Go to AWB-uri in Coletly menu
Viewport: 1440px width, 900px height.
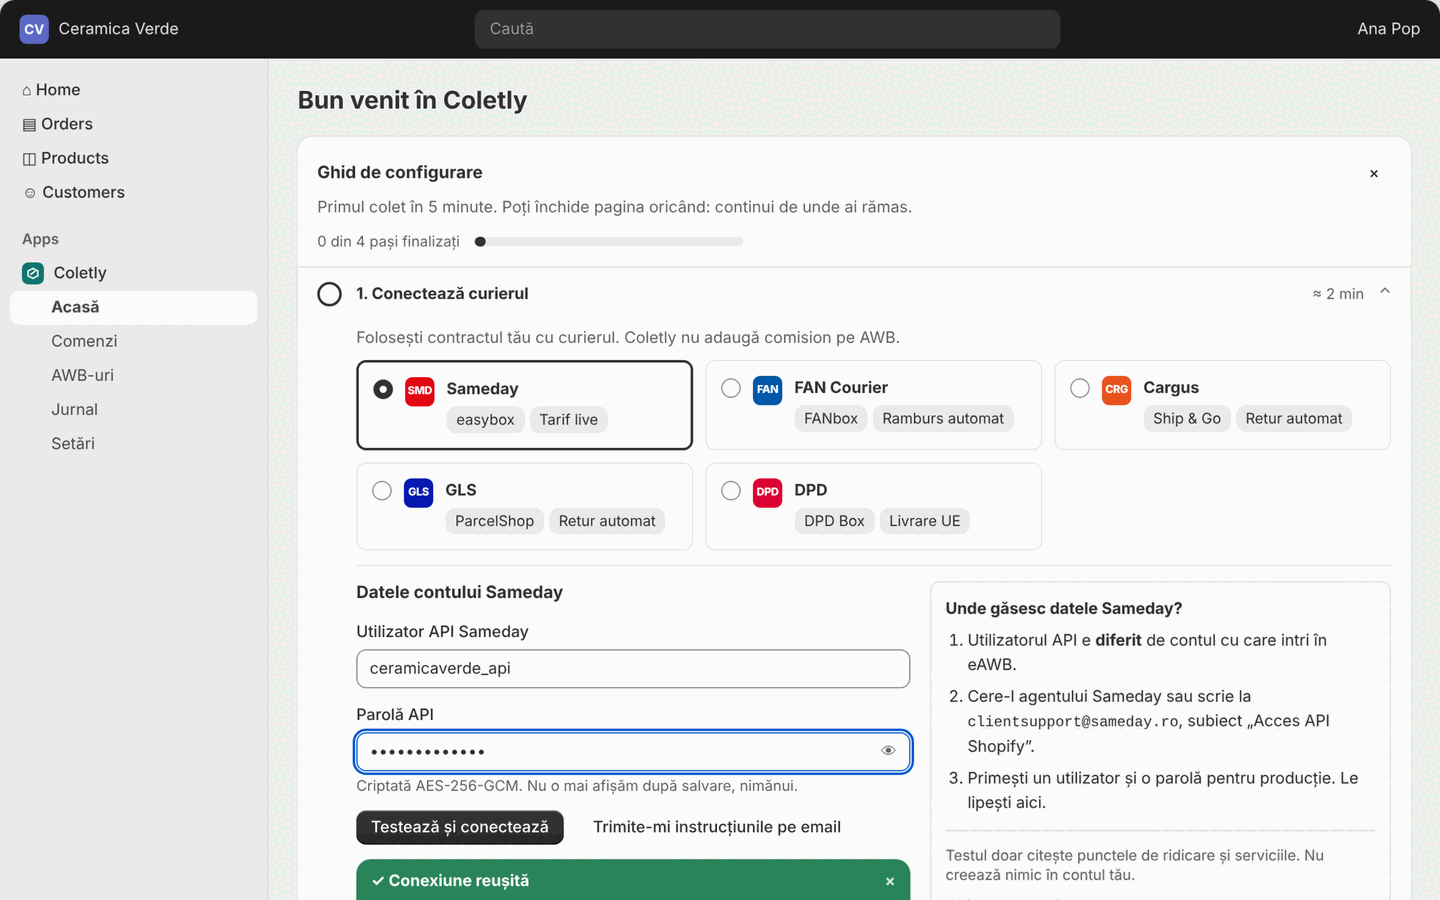point(133,375)
